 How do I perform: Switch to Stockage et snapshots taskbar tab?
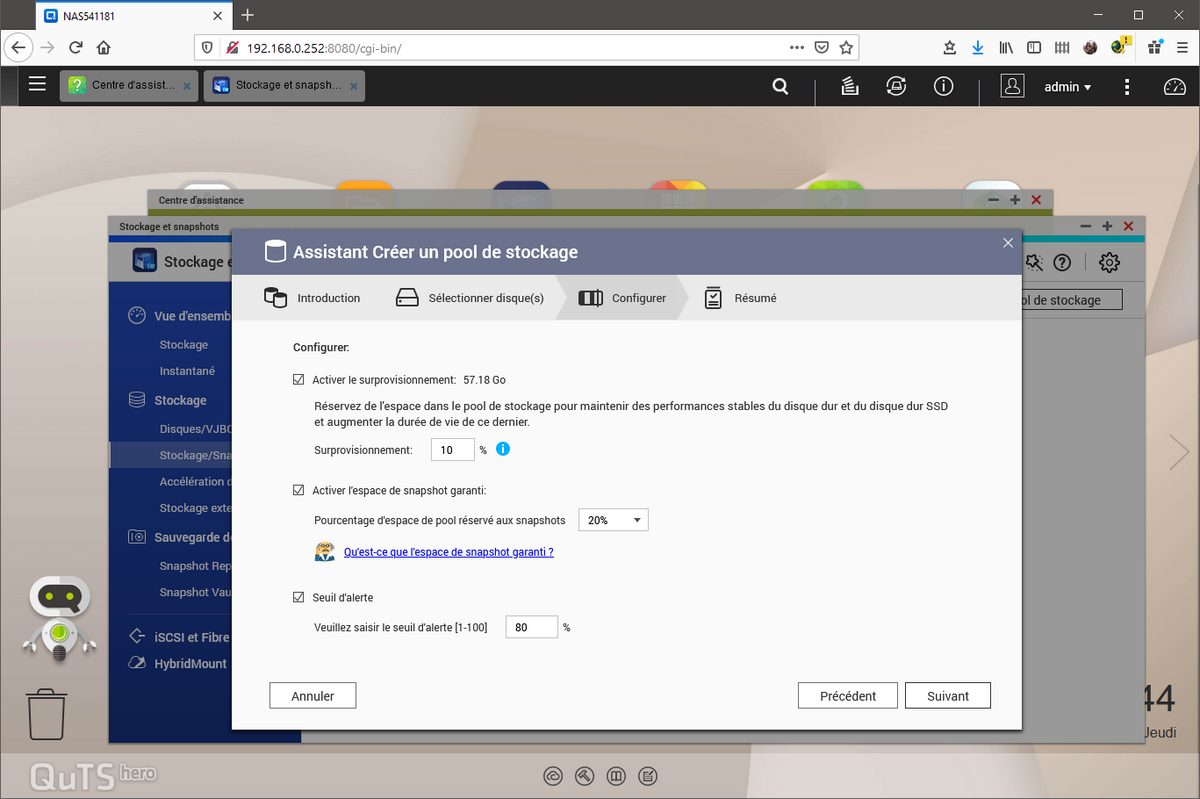[284, 86]
